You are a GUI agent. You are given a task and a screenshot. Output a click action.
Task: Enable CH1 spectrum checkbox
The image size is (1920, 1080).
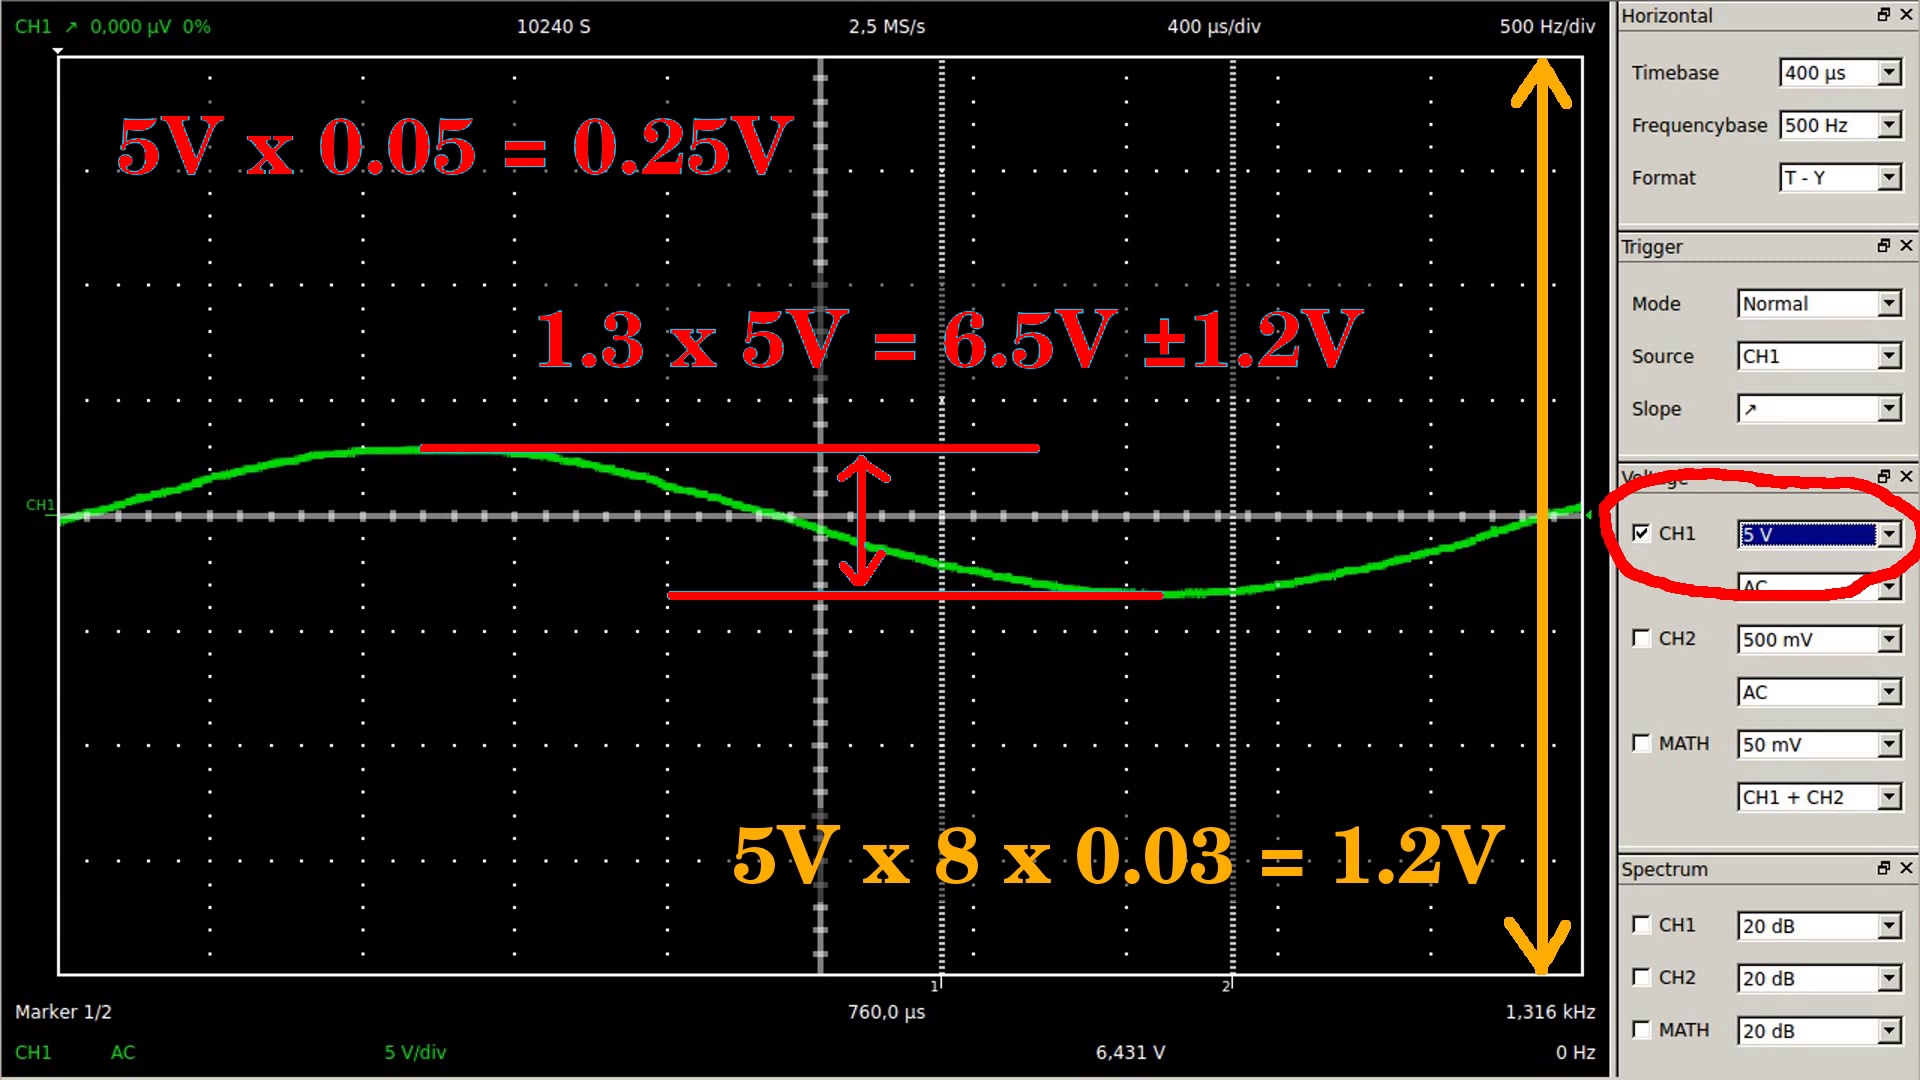point(1641,925)
